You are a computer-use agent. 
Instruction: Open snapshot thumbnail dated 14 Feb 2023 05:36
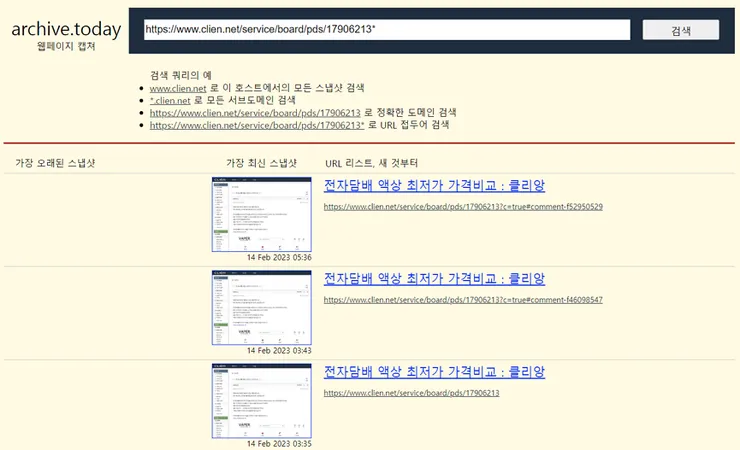click(x=261, y=214)
